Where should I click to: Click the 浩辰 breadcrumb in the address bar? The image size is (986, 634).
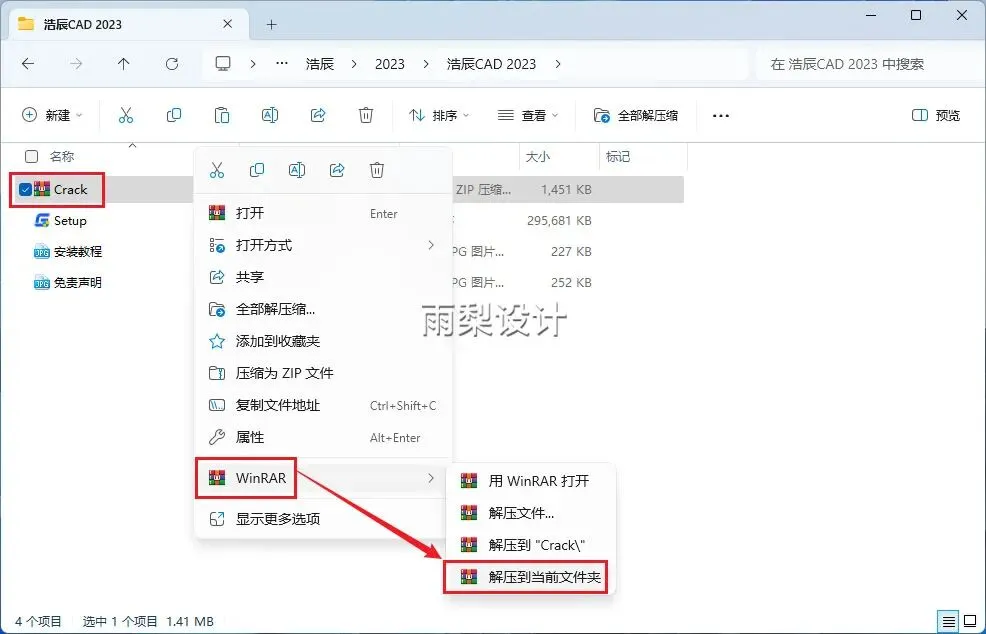coord(319,64)
